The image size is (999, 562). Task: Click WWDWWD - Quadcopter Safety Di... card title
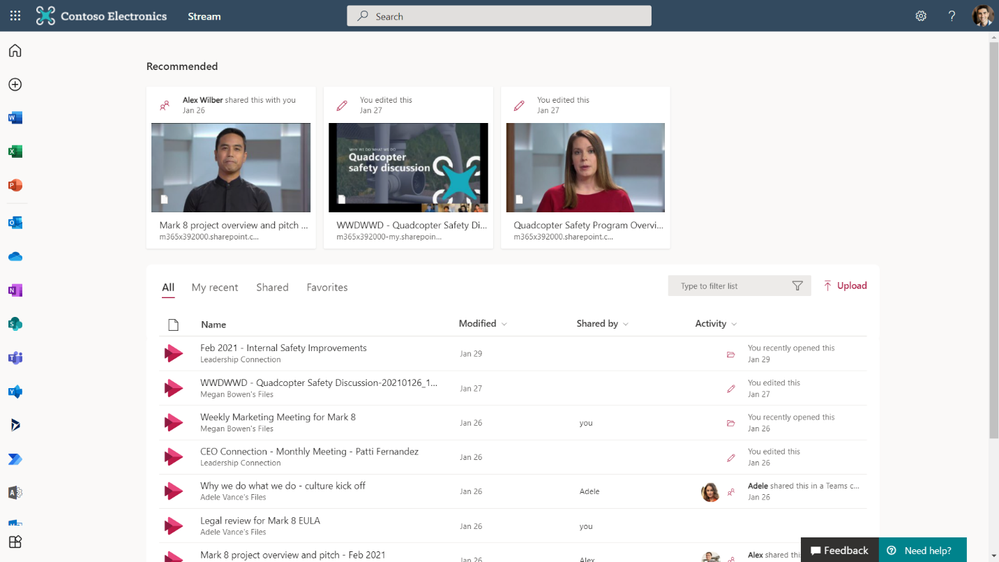tap(412, 225)
